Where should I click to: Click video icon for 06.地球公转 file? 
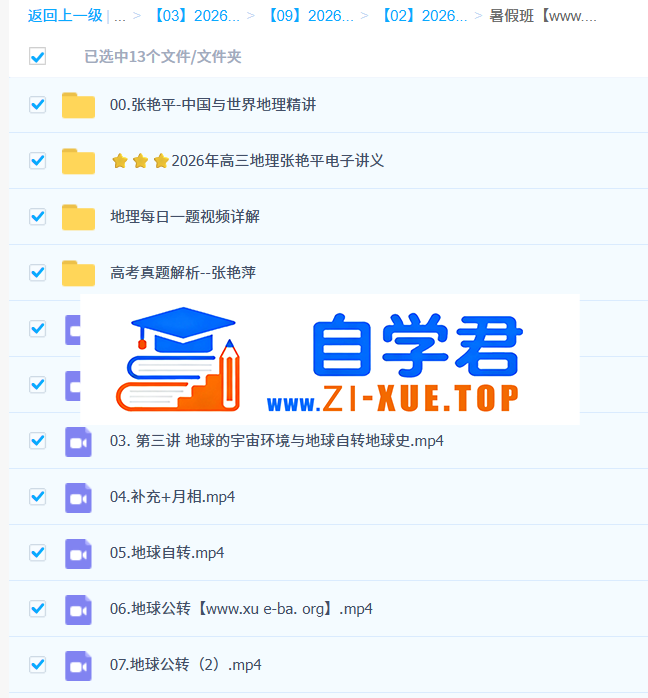(x=78, y=610)
